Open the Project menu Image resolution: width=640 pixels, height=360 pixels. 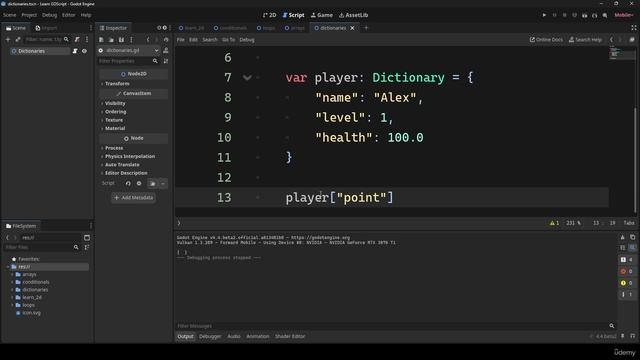29,15
